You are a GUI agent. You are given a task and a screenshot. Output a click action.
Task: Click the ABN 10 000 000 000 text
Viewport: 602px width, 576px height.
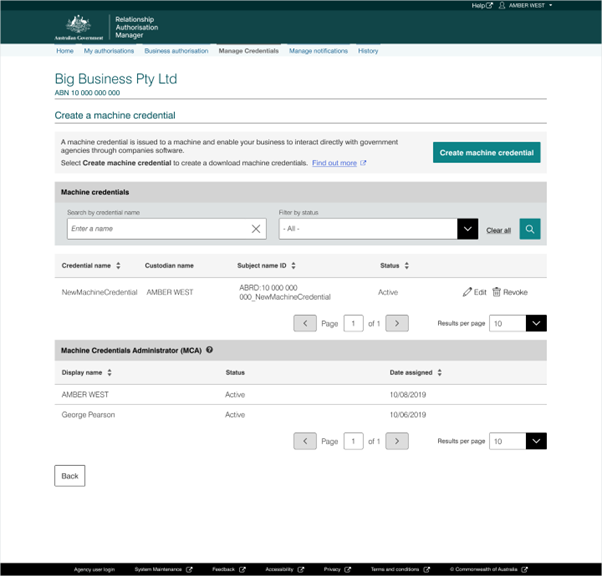(87, 93)
